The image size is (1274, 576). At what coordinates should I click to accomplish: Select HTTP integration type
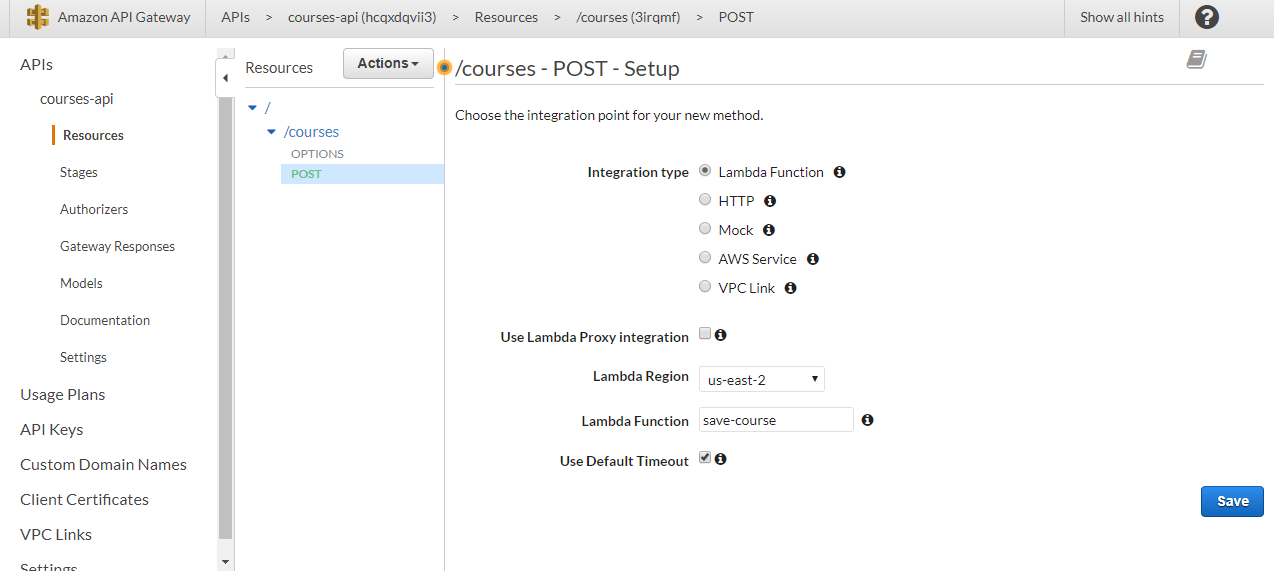pos(705,200)
